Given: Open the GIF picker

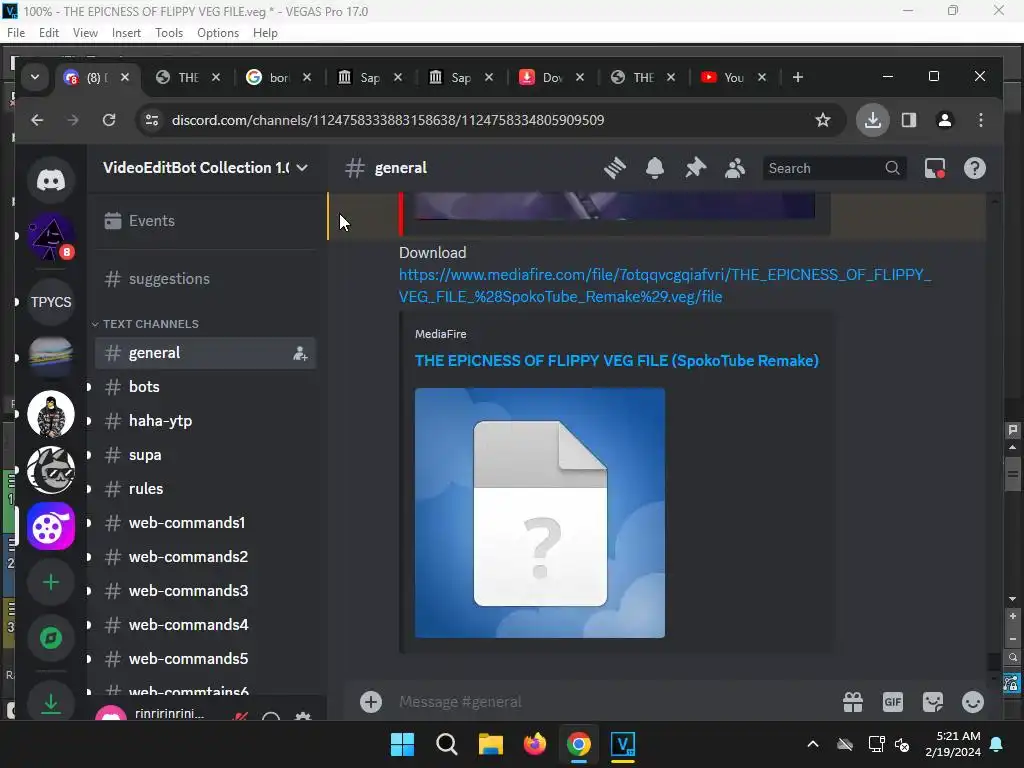Looking at the screenshot, I should (x=893, y=702).
